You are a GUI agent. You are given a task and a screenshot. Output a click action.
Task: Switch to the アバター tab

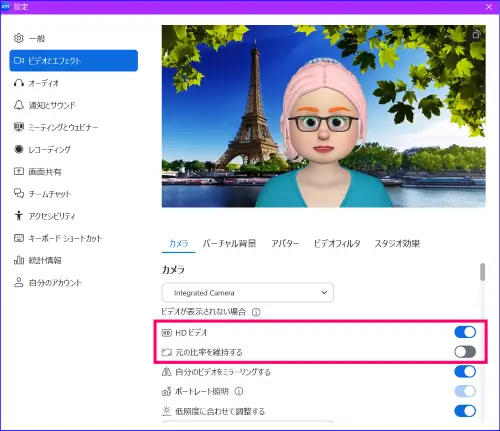pyautogui.click(x=285, y=244)
